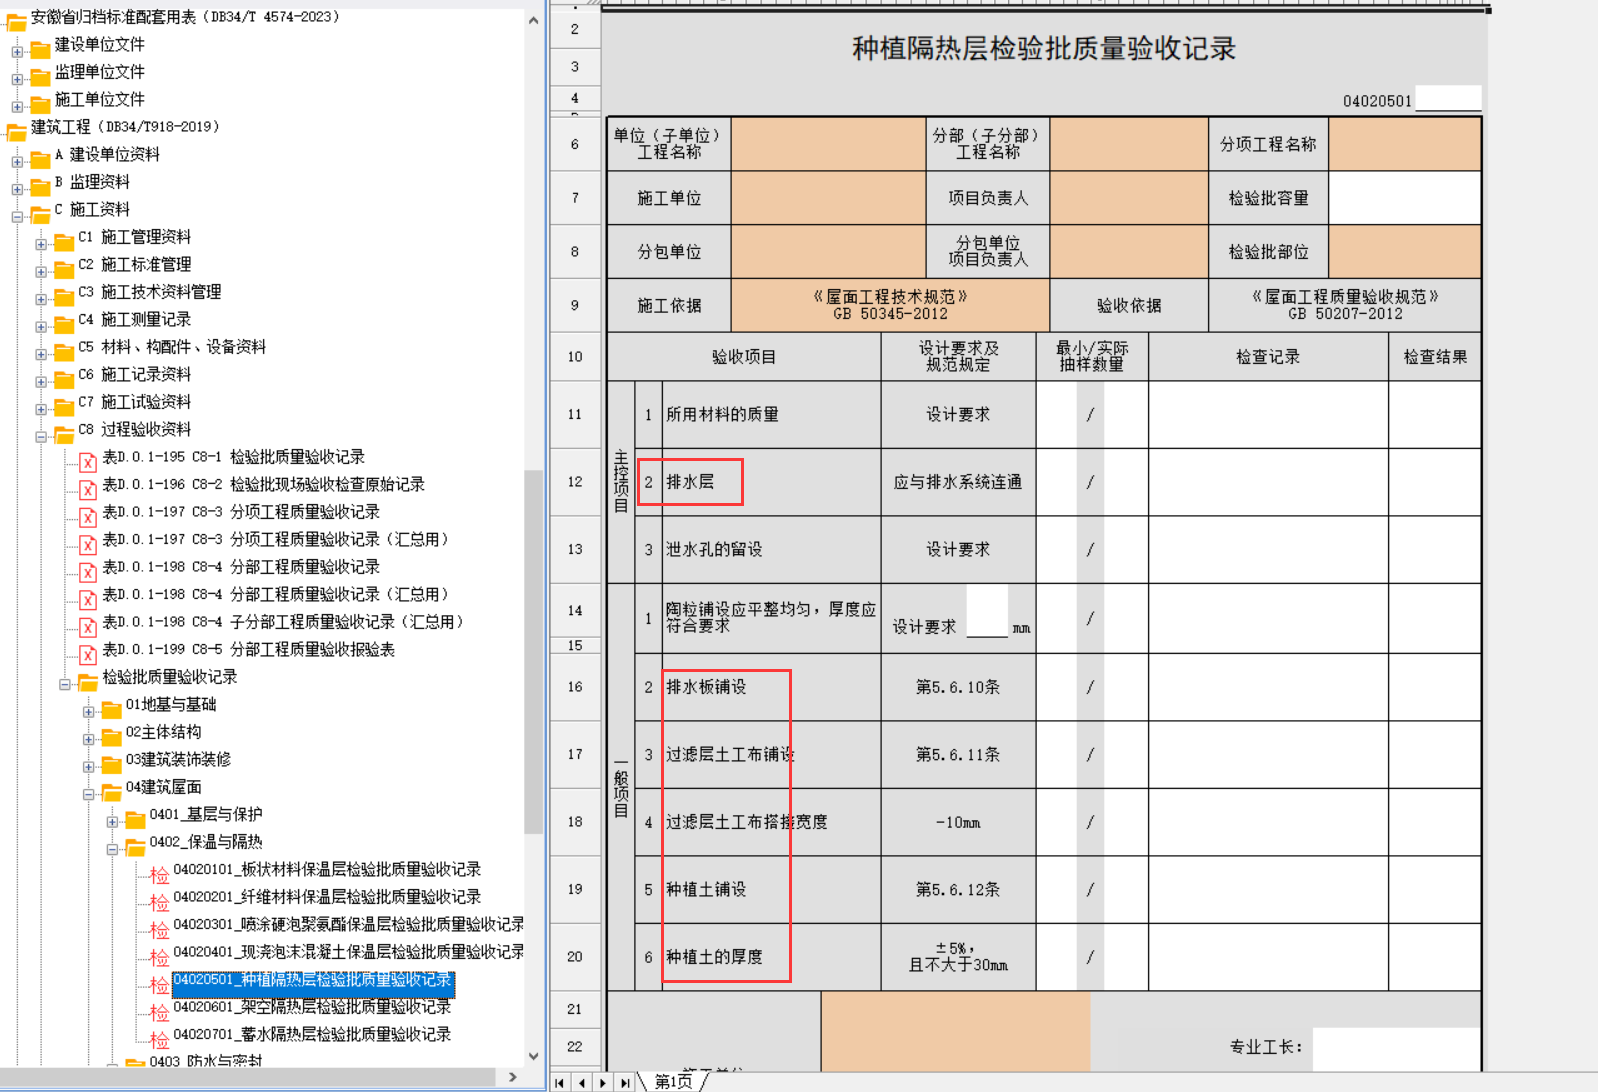Screen dimensions: 1598x1092
Task: Open 04020601_架空隔热层检验批质量验收记录
Action: pos(311,1007)
